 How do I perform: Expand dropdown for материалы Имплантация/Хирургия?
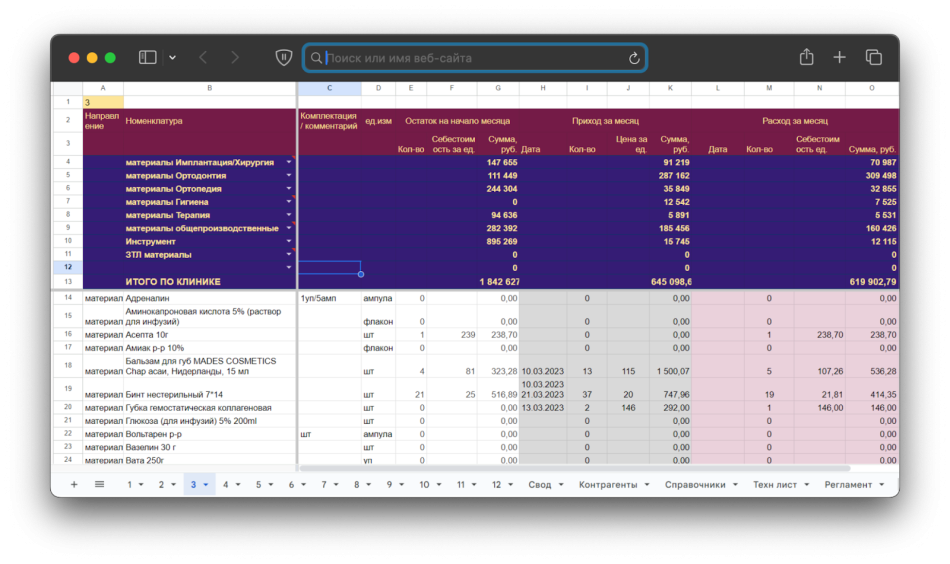[289, 162]
